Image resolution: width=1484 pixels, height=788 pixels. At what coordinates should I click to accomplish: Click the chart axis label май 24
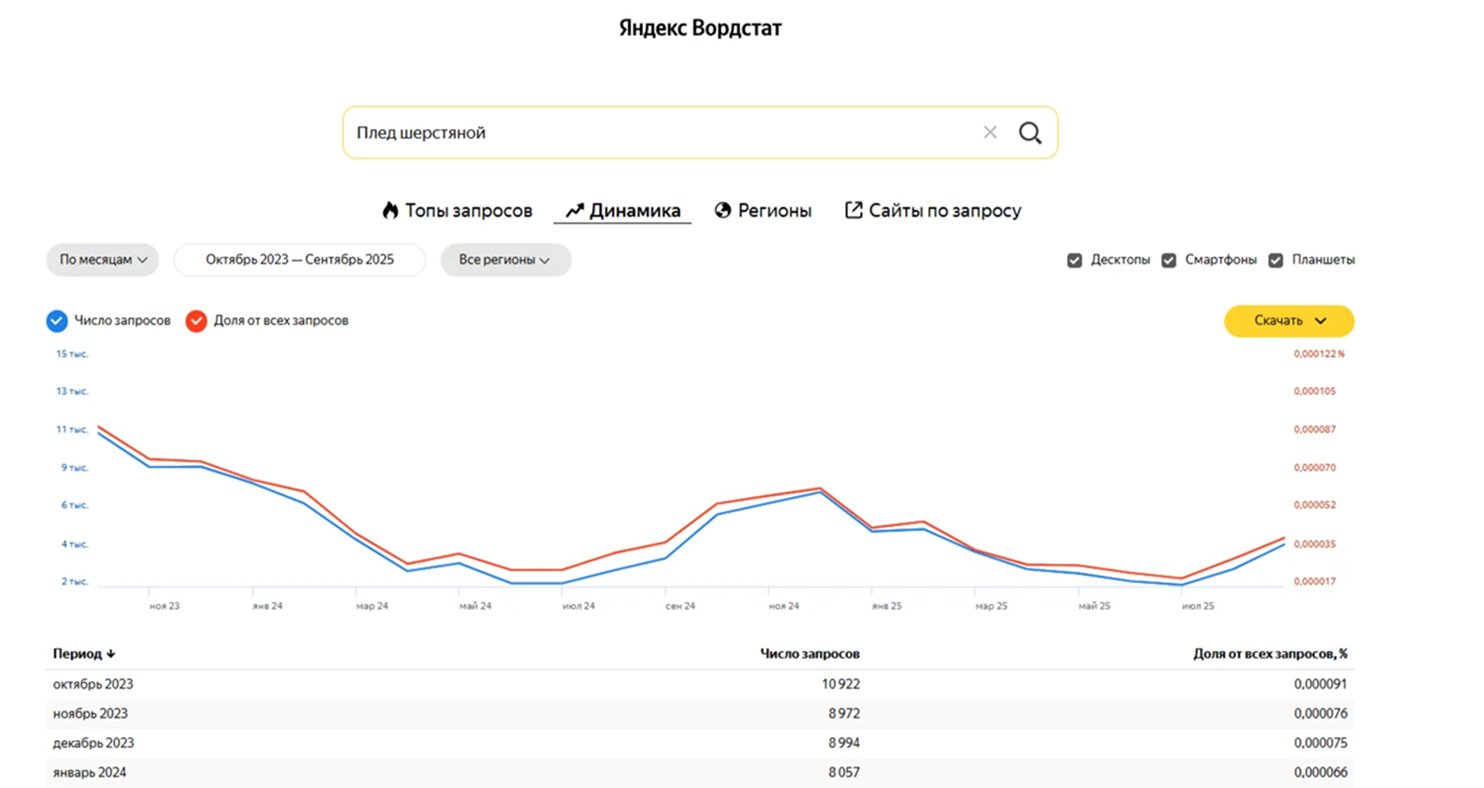[x=475, y=606]
